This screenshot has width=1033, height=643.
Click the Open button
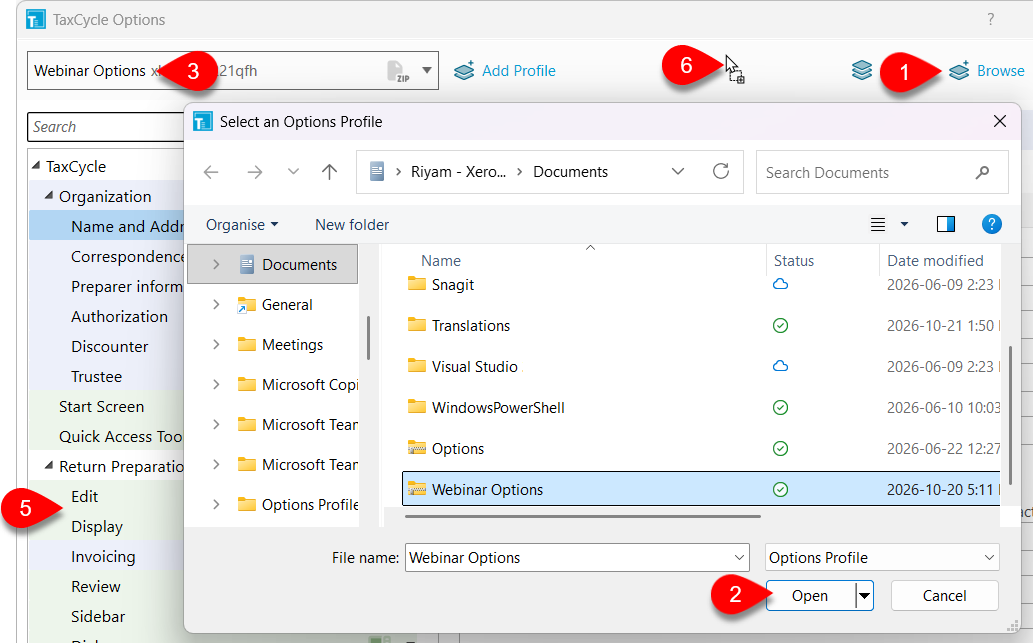[x=810, y=596]
